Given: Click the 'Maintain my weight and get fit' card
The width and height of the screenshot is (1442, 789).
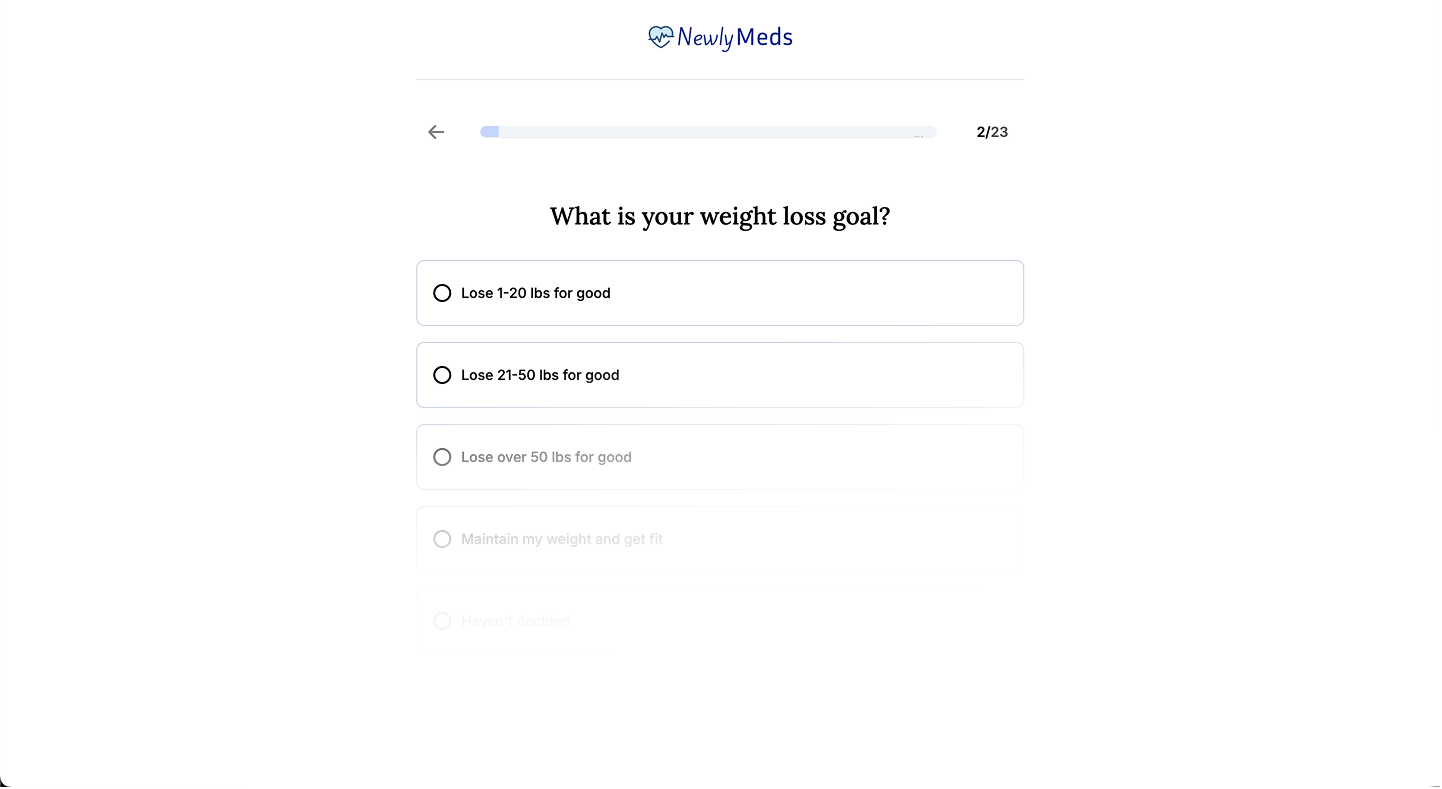Looking at the screenshot, I should coord(720,539).
